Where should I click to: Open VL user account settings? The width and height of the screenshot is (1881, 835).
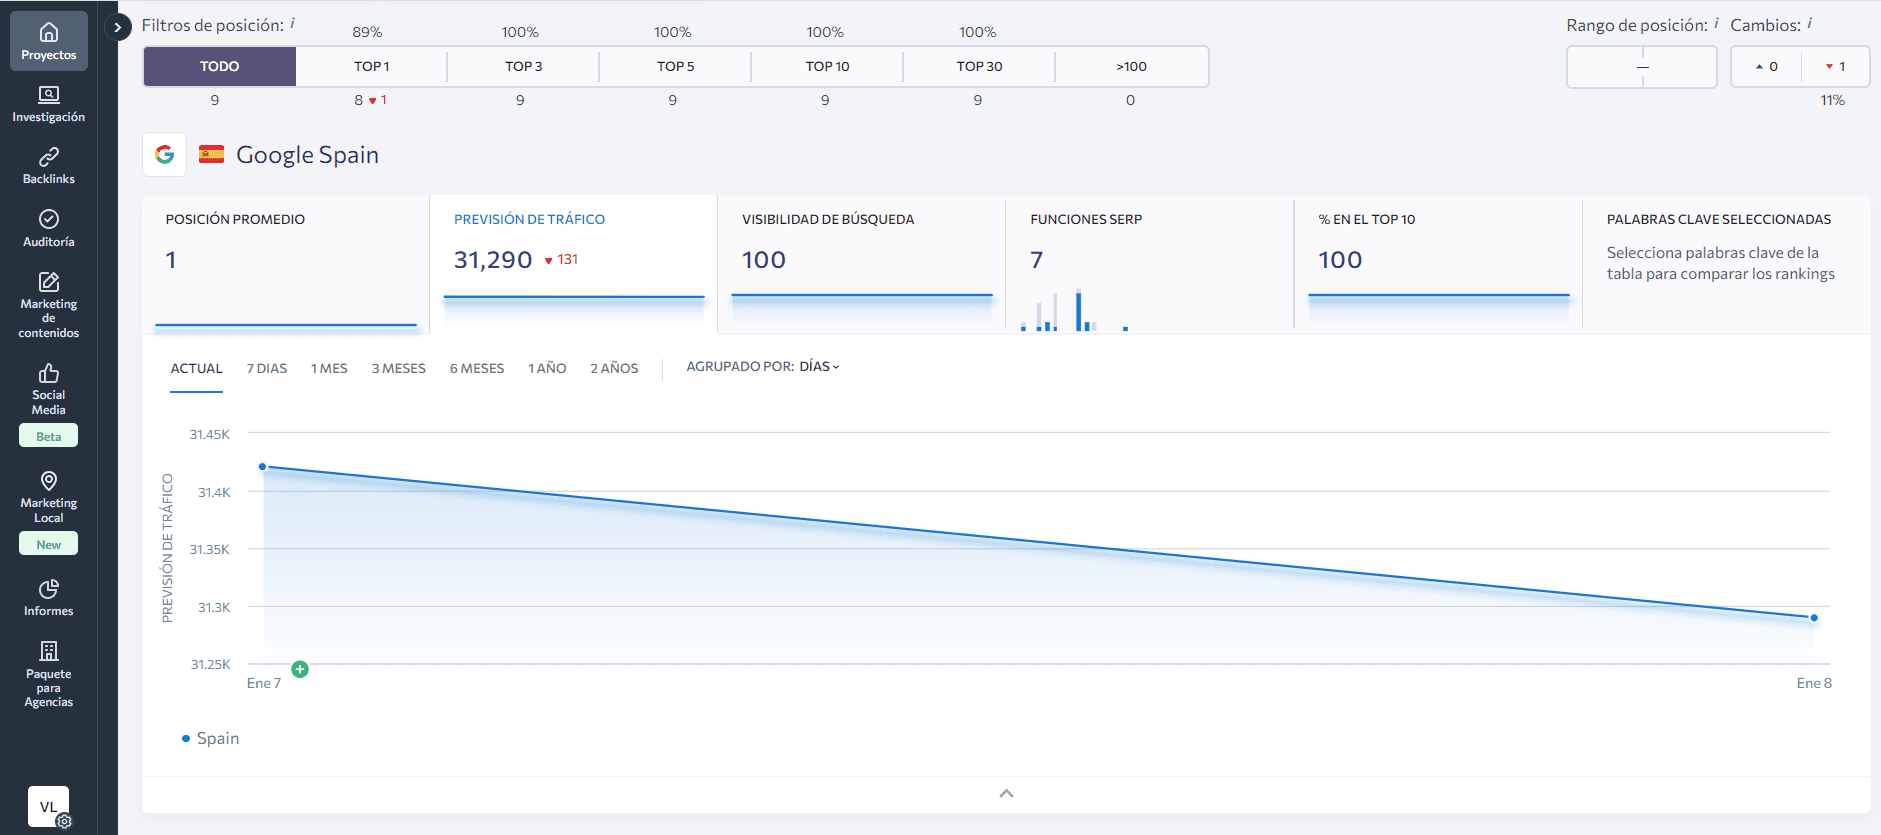[x=48, y=806]
